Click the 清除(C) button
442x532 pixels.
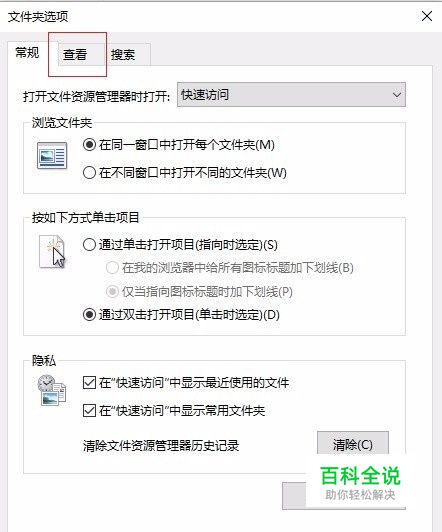[x=353, y=444]
